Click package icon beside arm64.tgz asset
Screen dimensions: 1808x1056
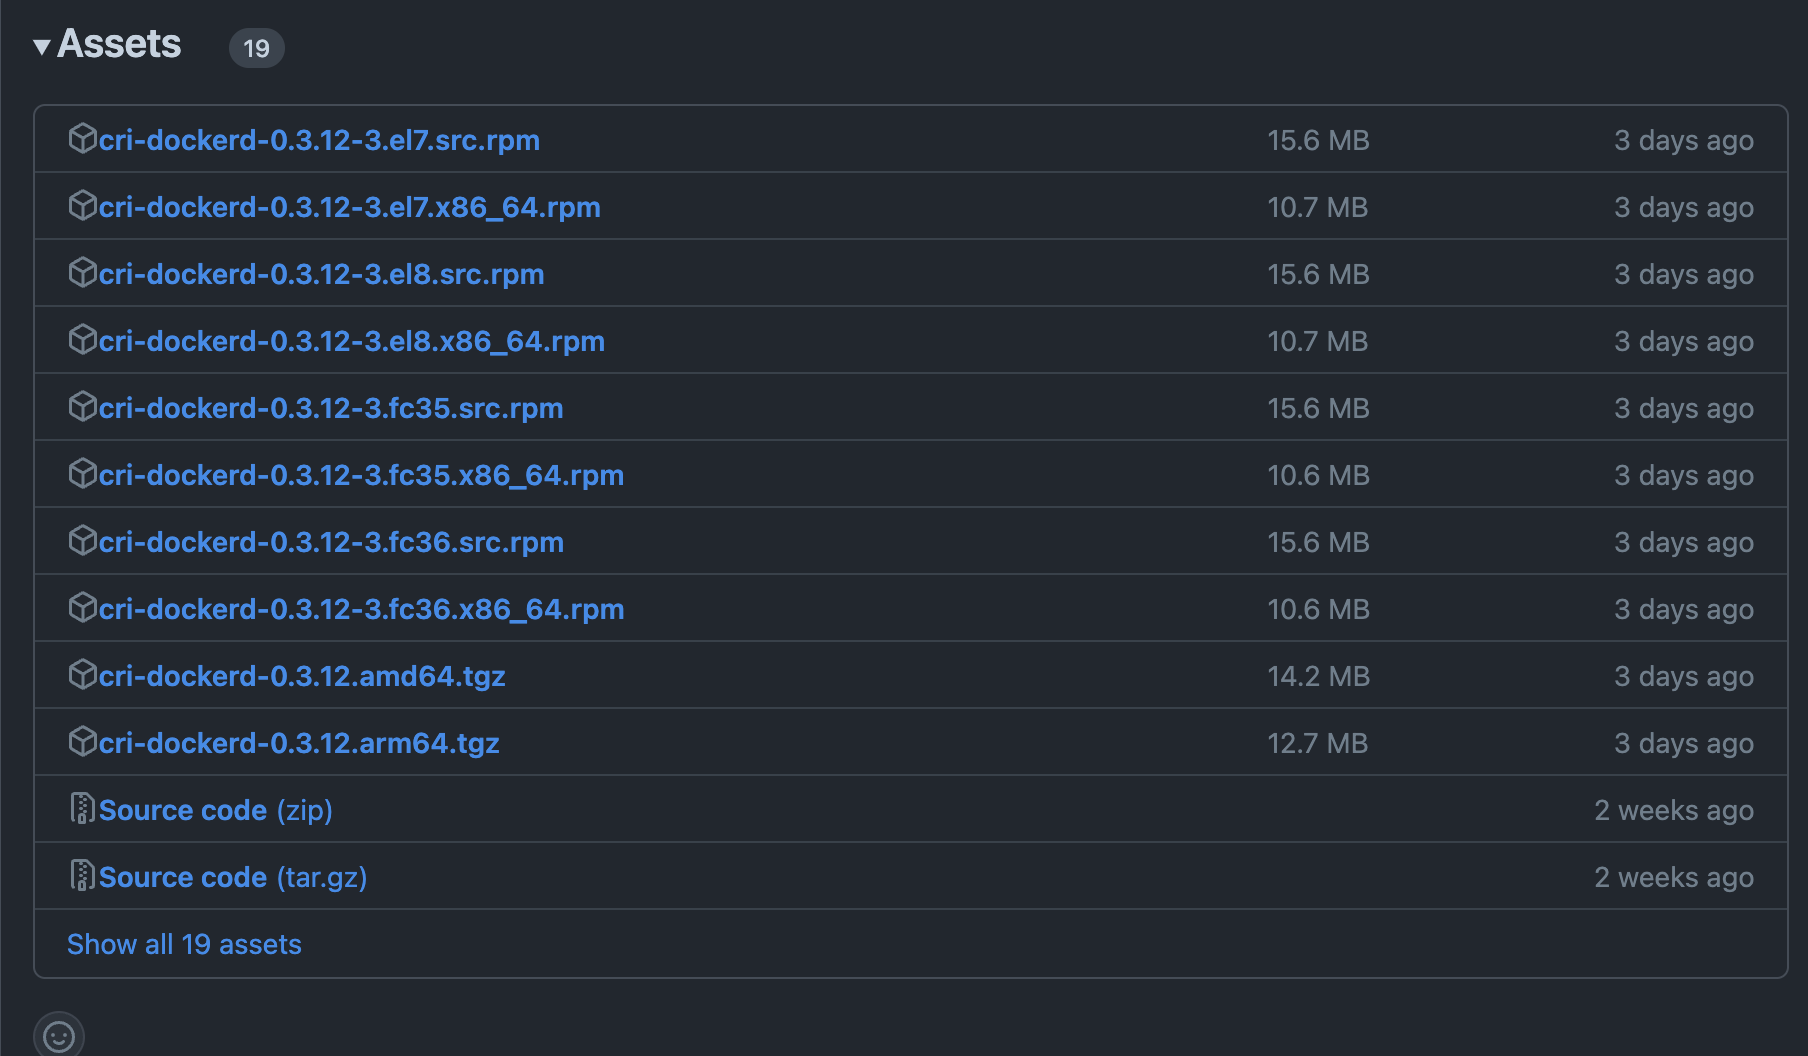coord(82,742)
